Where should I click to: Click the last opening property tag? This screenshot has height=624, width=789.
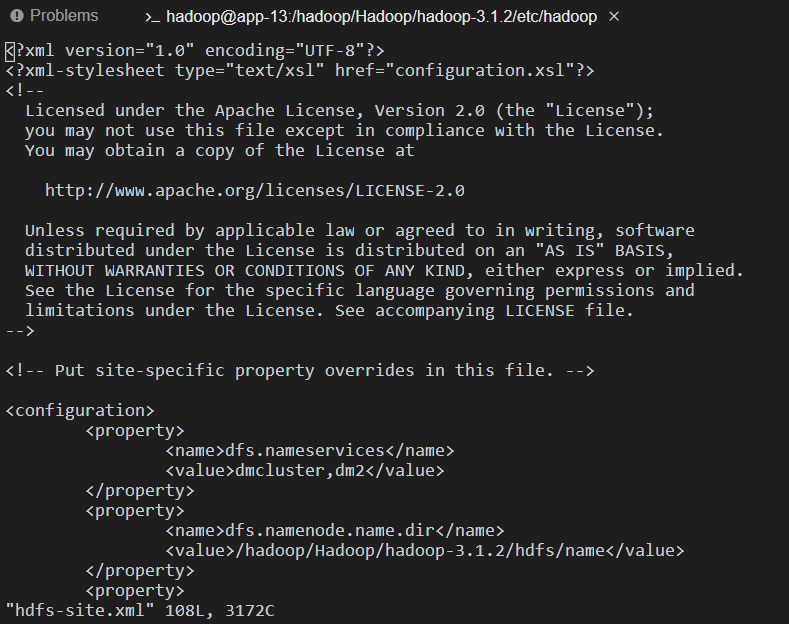(135, 590)
